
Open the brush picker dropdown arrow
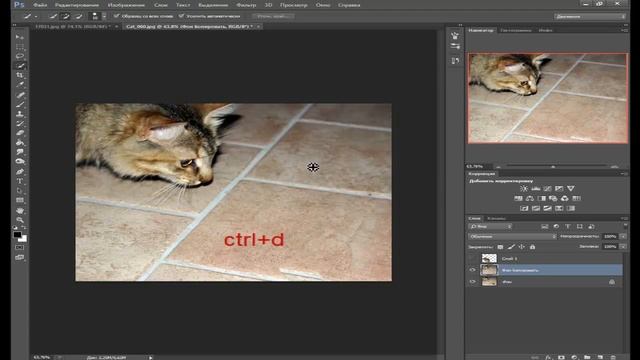(104, 16)
